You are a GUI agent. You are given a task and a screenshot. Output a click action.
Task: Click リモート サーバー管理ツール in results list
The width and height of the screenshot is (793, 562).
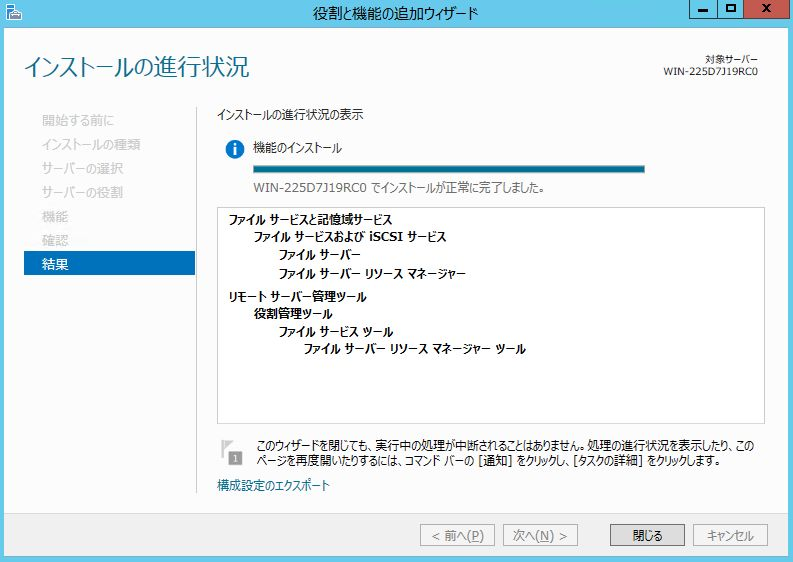pos(297,297)
